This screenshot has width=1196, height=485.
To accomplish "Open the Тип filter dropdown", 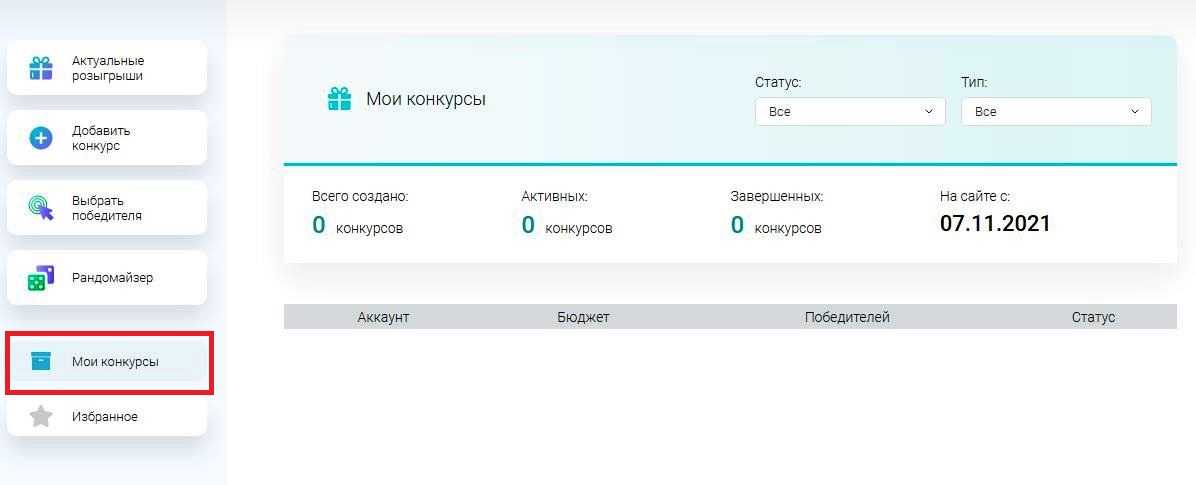I will pos(1055,112).
